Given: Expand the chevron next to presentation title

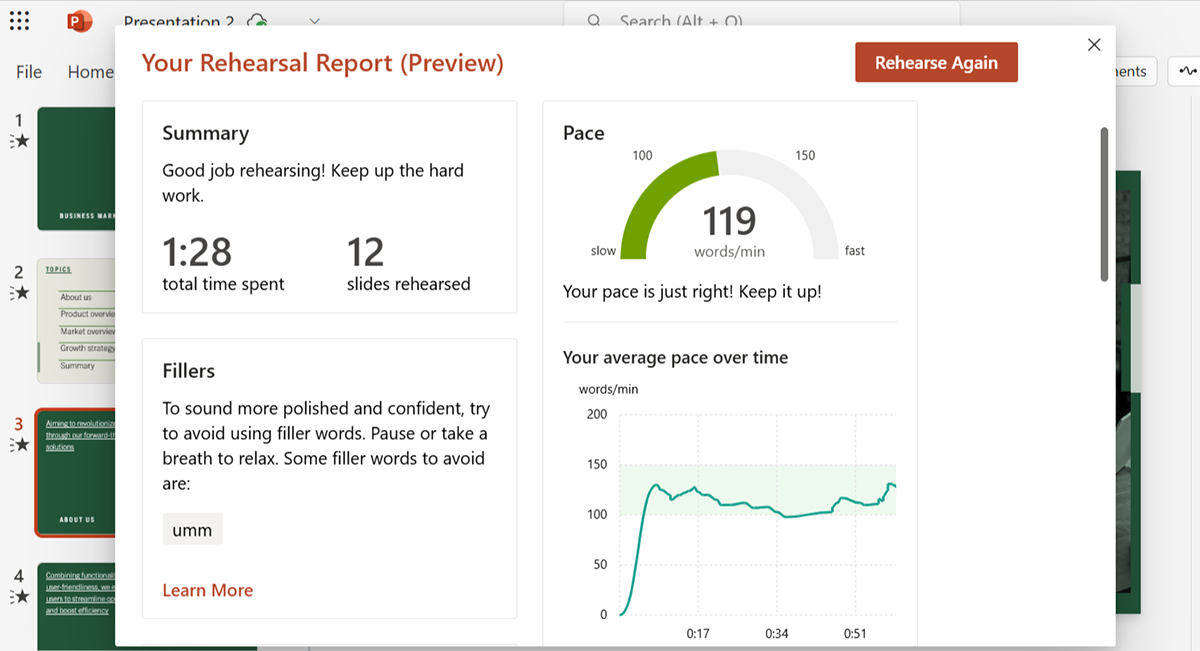Looking at the screenshot, I should [315, 21].
